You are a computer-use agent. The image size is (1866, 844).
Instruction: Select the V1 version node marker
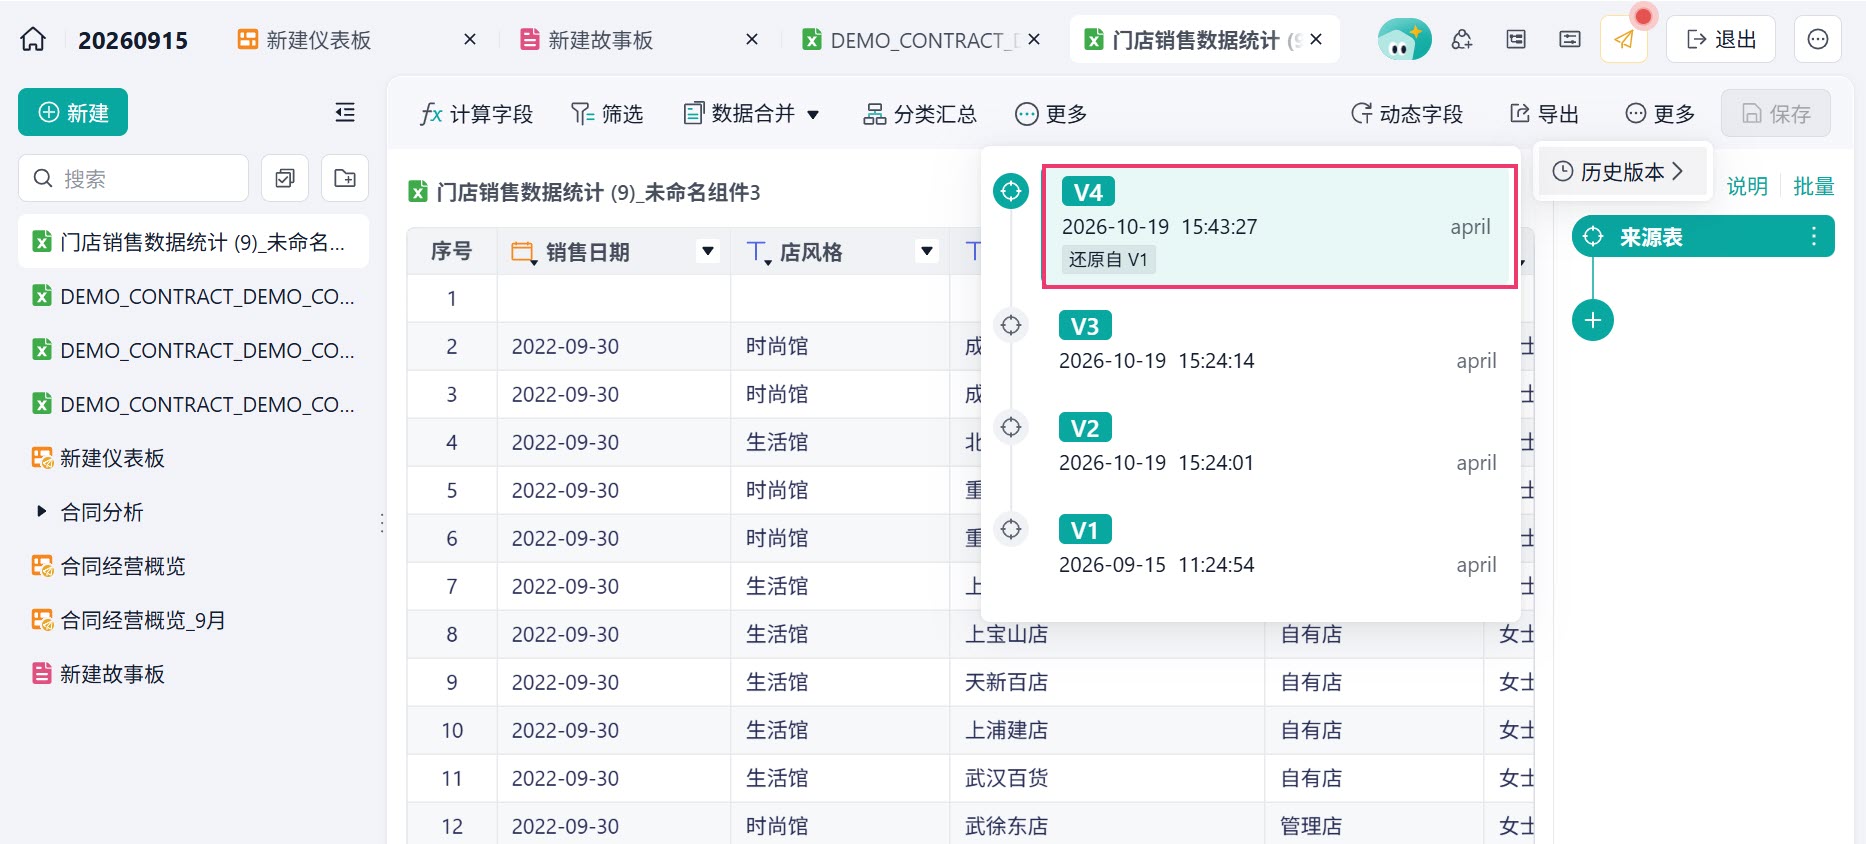[1011, 529]
